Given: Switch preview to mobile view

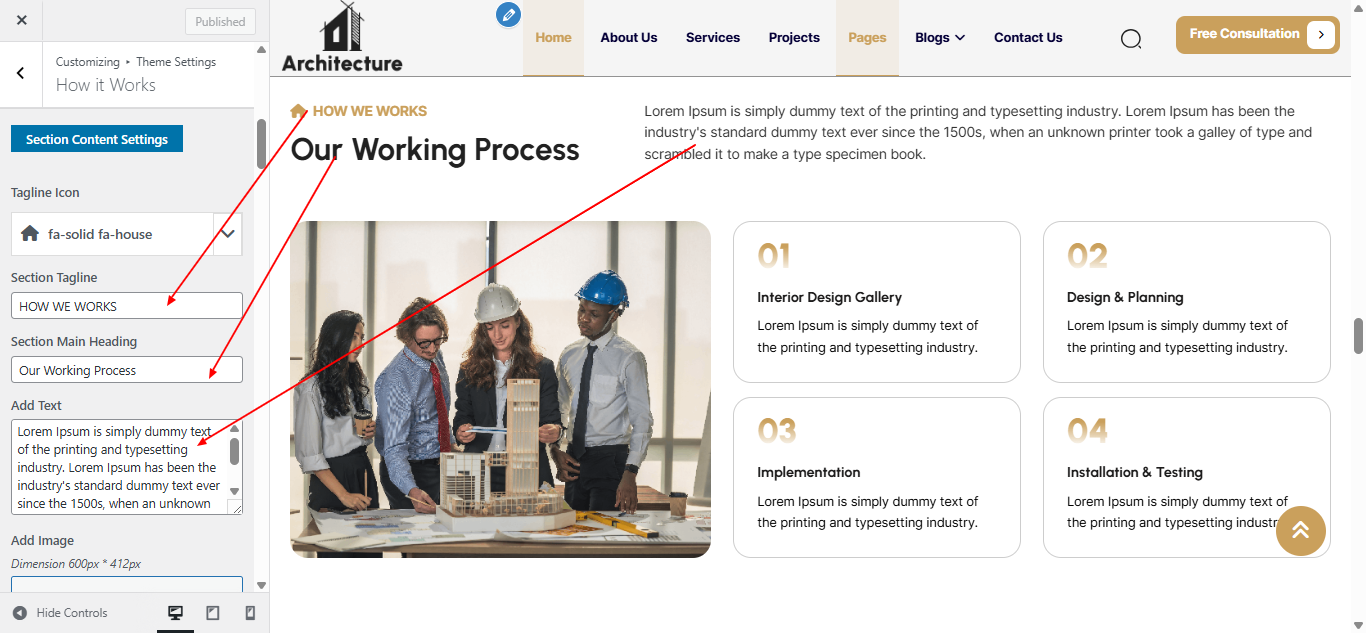Looking at the screenshot, I should [x=250, y=612].
